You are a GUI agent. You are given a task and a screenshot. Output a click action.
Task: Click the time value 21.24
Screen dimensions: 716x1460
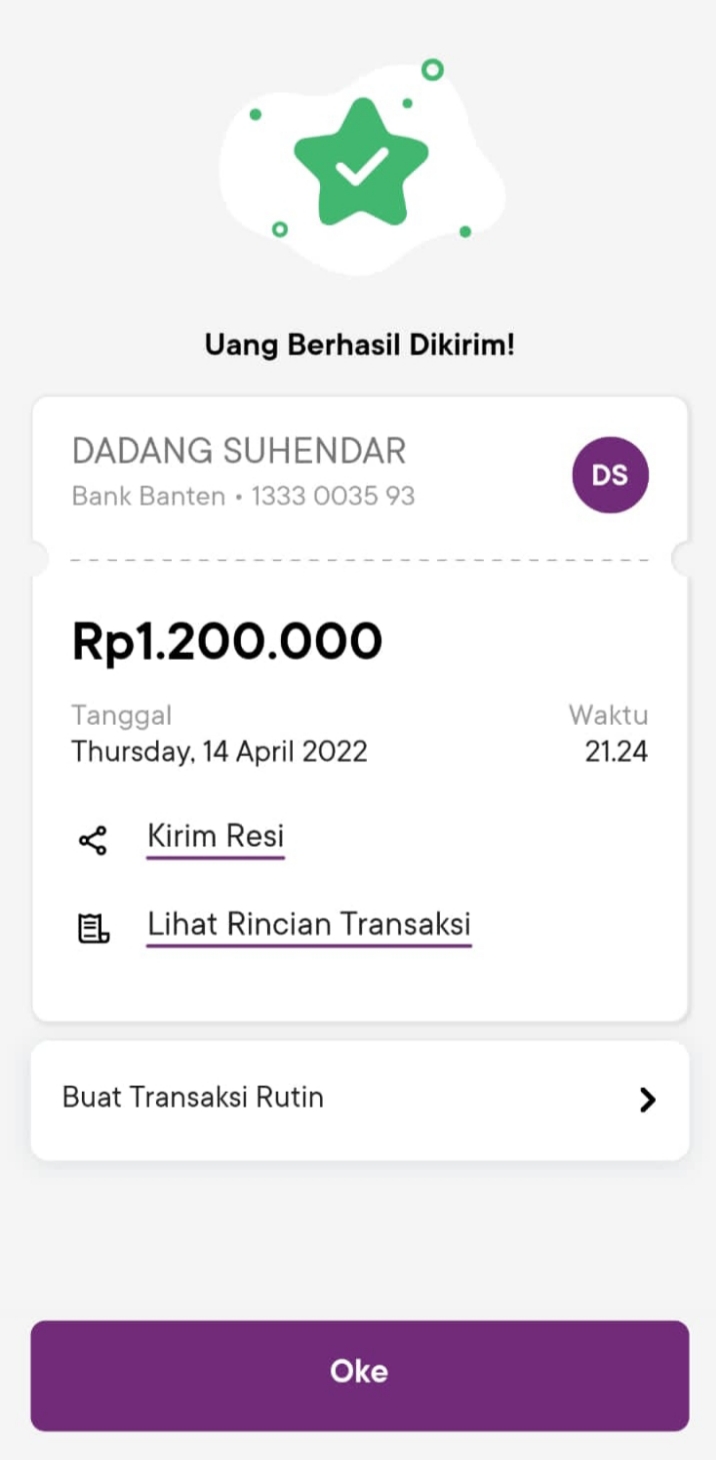click(x=616, y=752)
